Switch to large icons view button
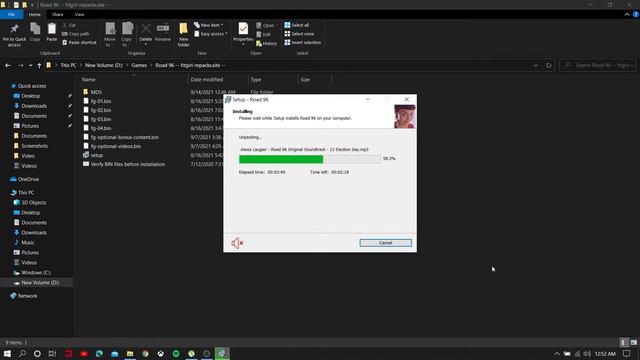 click(633, 342)
